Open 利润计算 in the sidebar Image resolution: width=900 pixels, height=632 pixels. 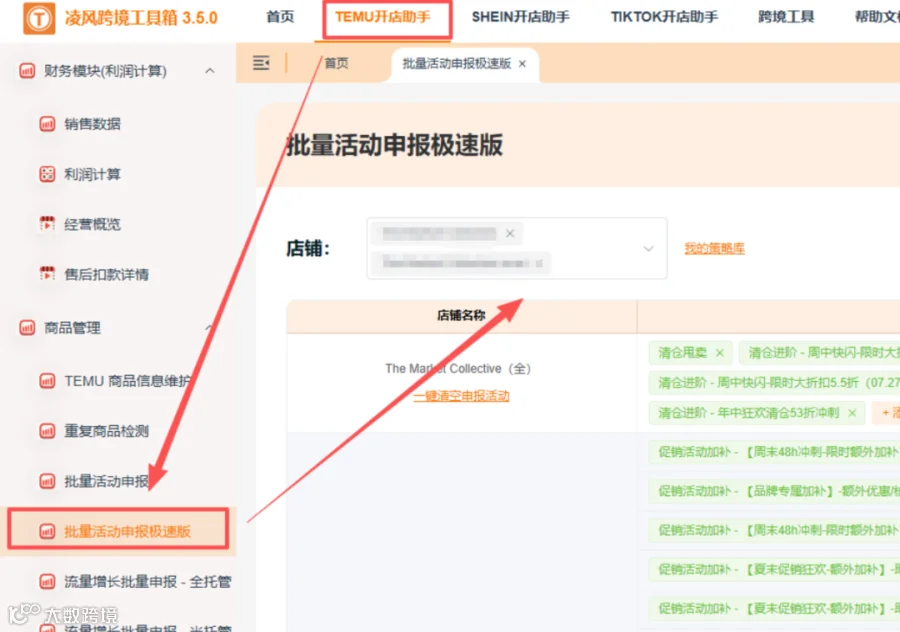[92, 174]
